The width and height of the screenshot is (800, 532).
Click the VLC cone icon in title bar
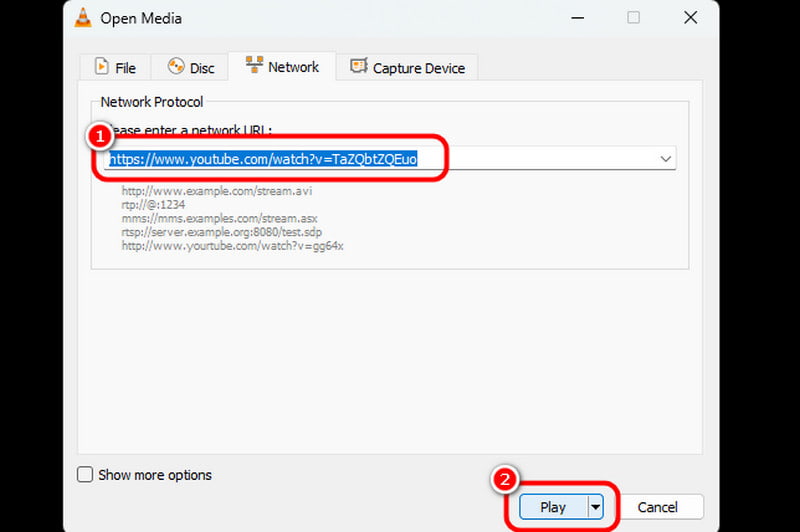coord(83,18)
